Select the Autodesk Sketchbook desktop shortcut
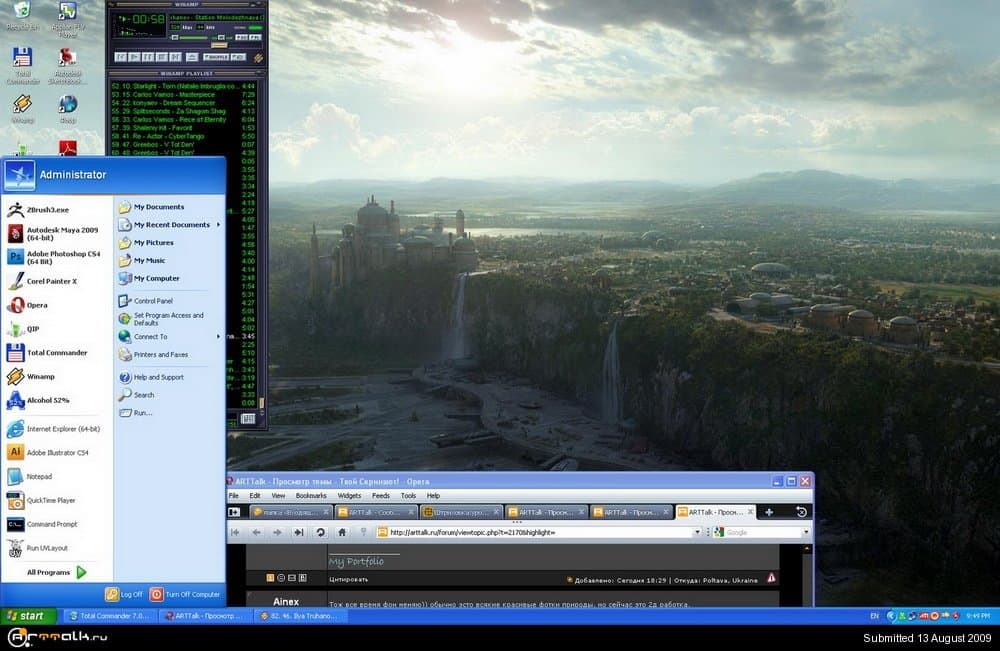Screen dimensions: 1000x651 click(68, 65)
